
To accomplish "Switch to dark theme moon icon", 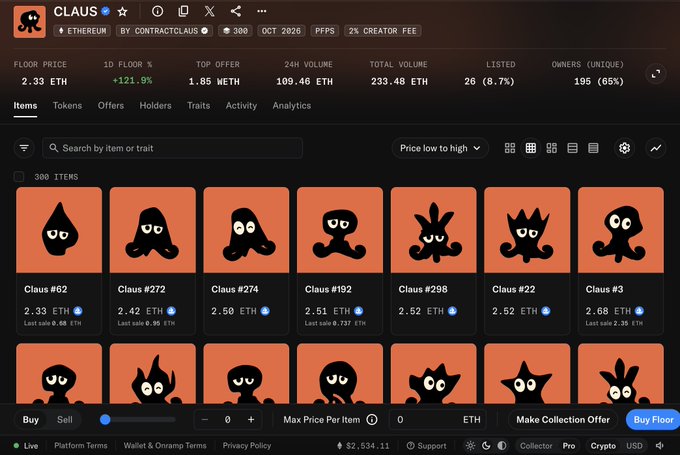I will click(x=486, y=445).
